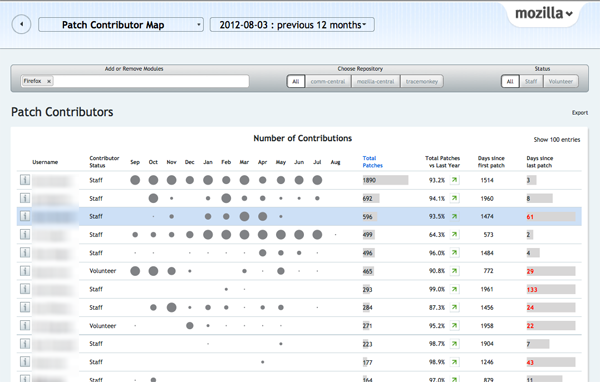This screenshot has height=382, width=600.
Task: Click green arrow icon next to 64.3%
Action: point(454,234)
